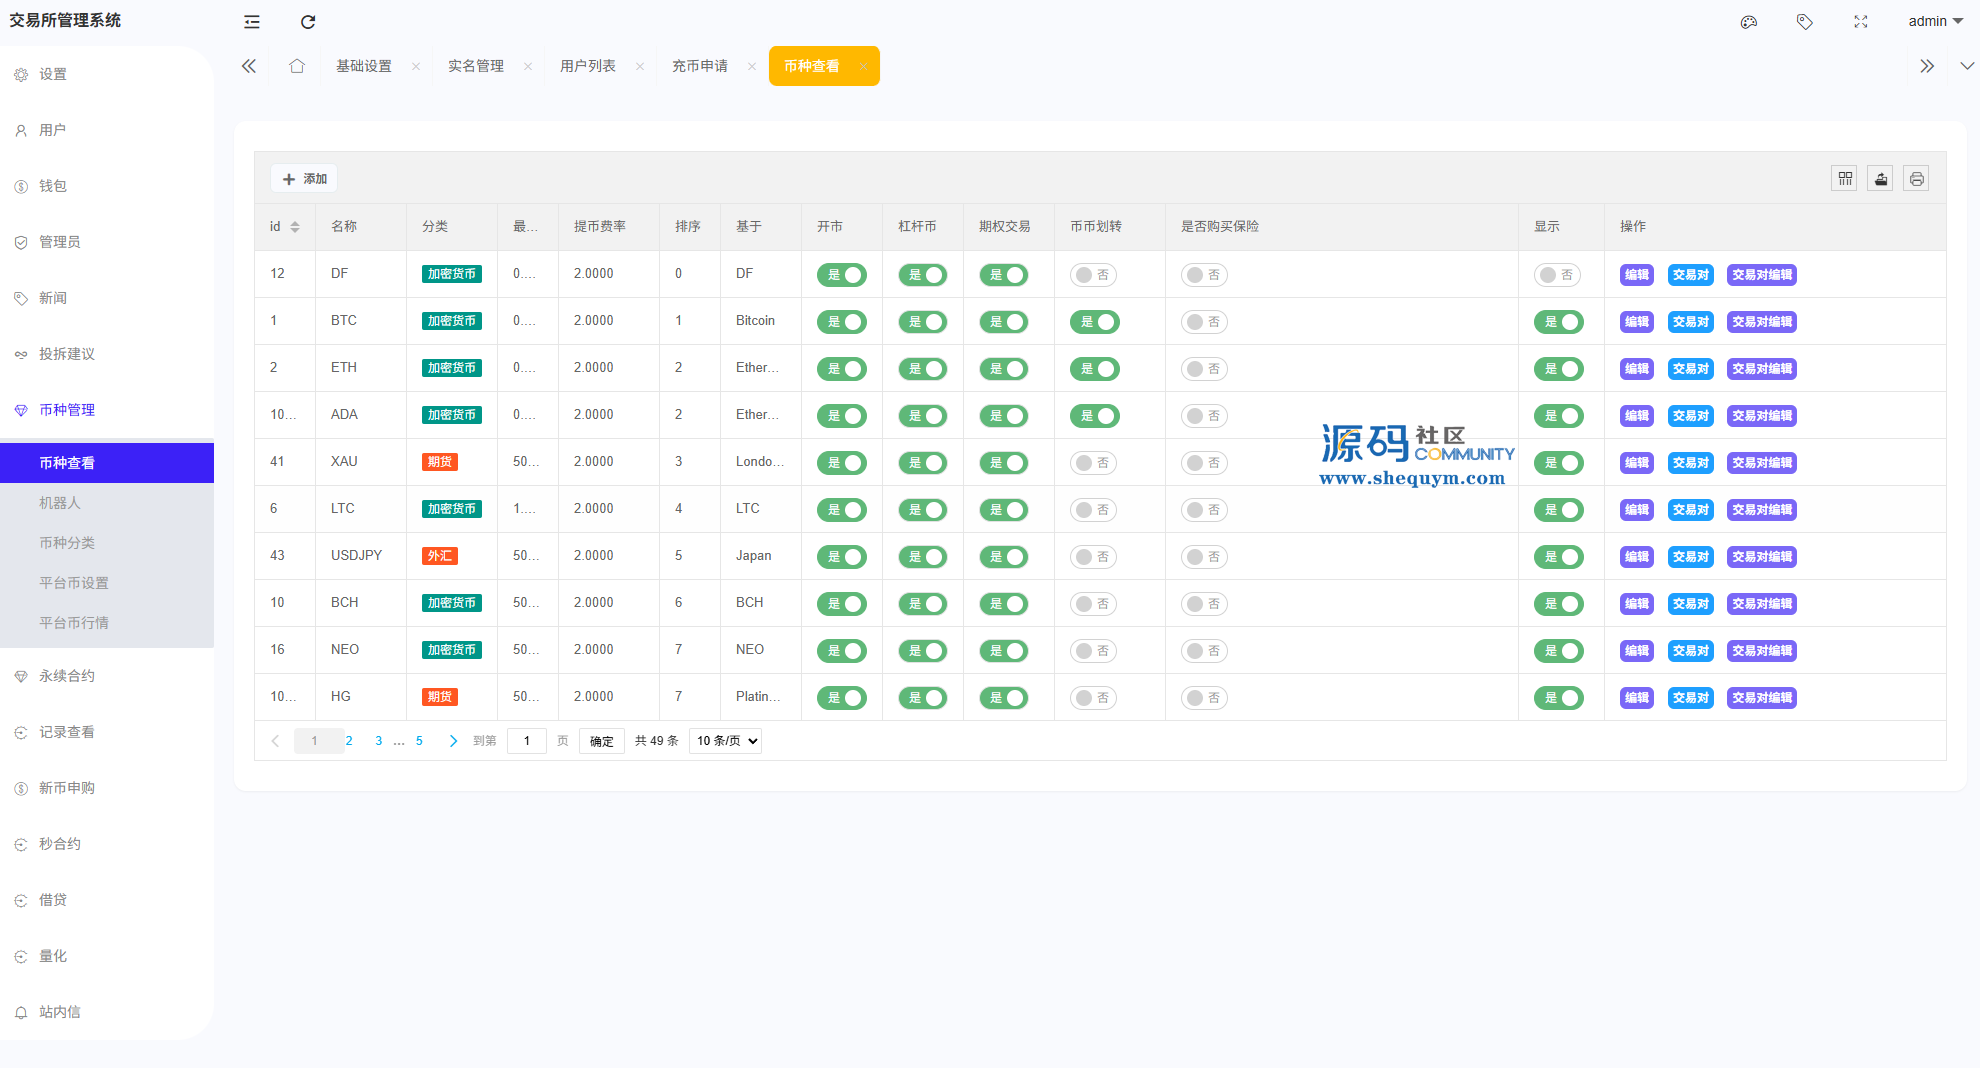Image resolution: width=1980 pixels, height=1068 pixels.
Task: Click the tag icon in header
Action: click(1805, 22)
